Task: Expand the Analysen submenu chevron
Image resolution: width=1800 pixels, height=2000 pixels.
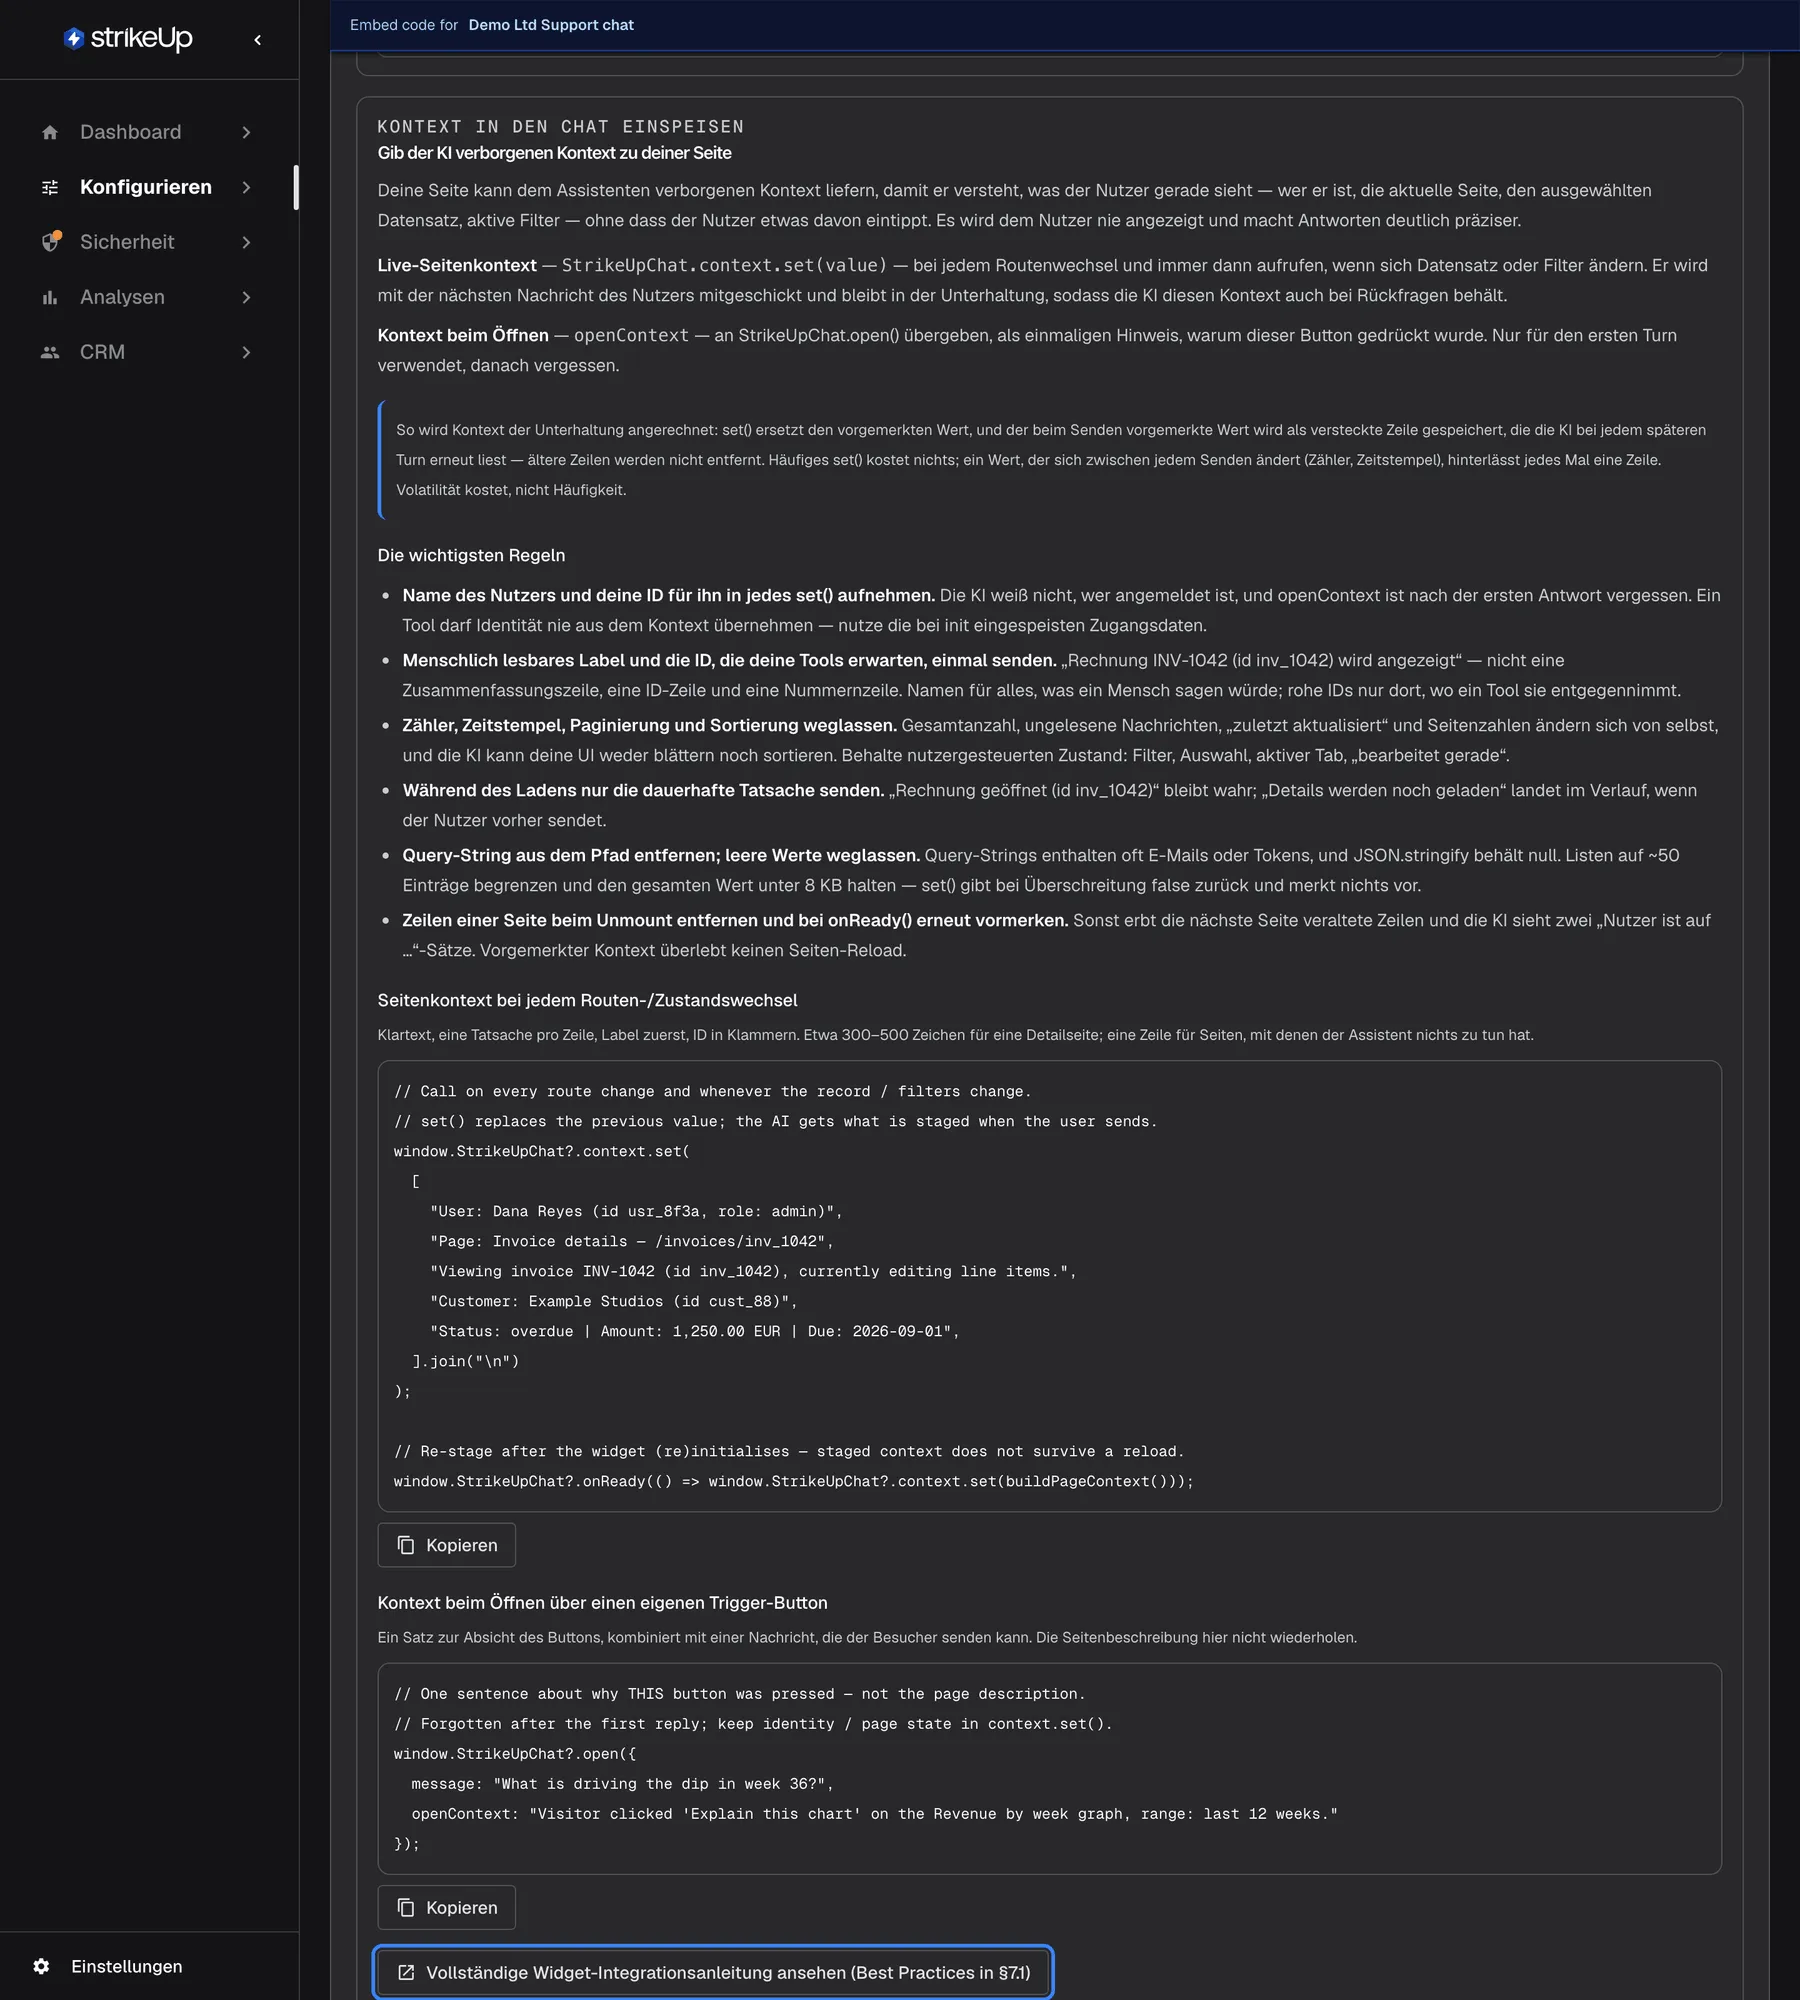Action: (246, 297)
